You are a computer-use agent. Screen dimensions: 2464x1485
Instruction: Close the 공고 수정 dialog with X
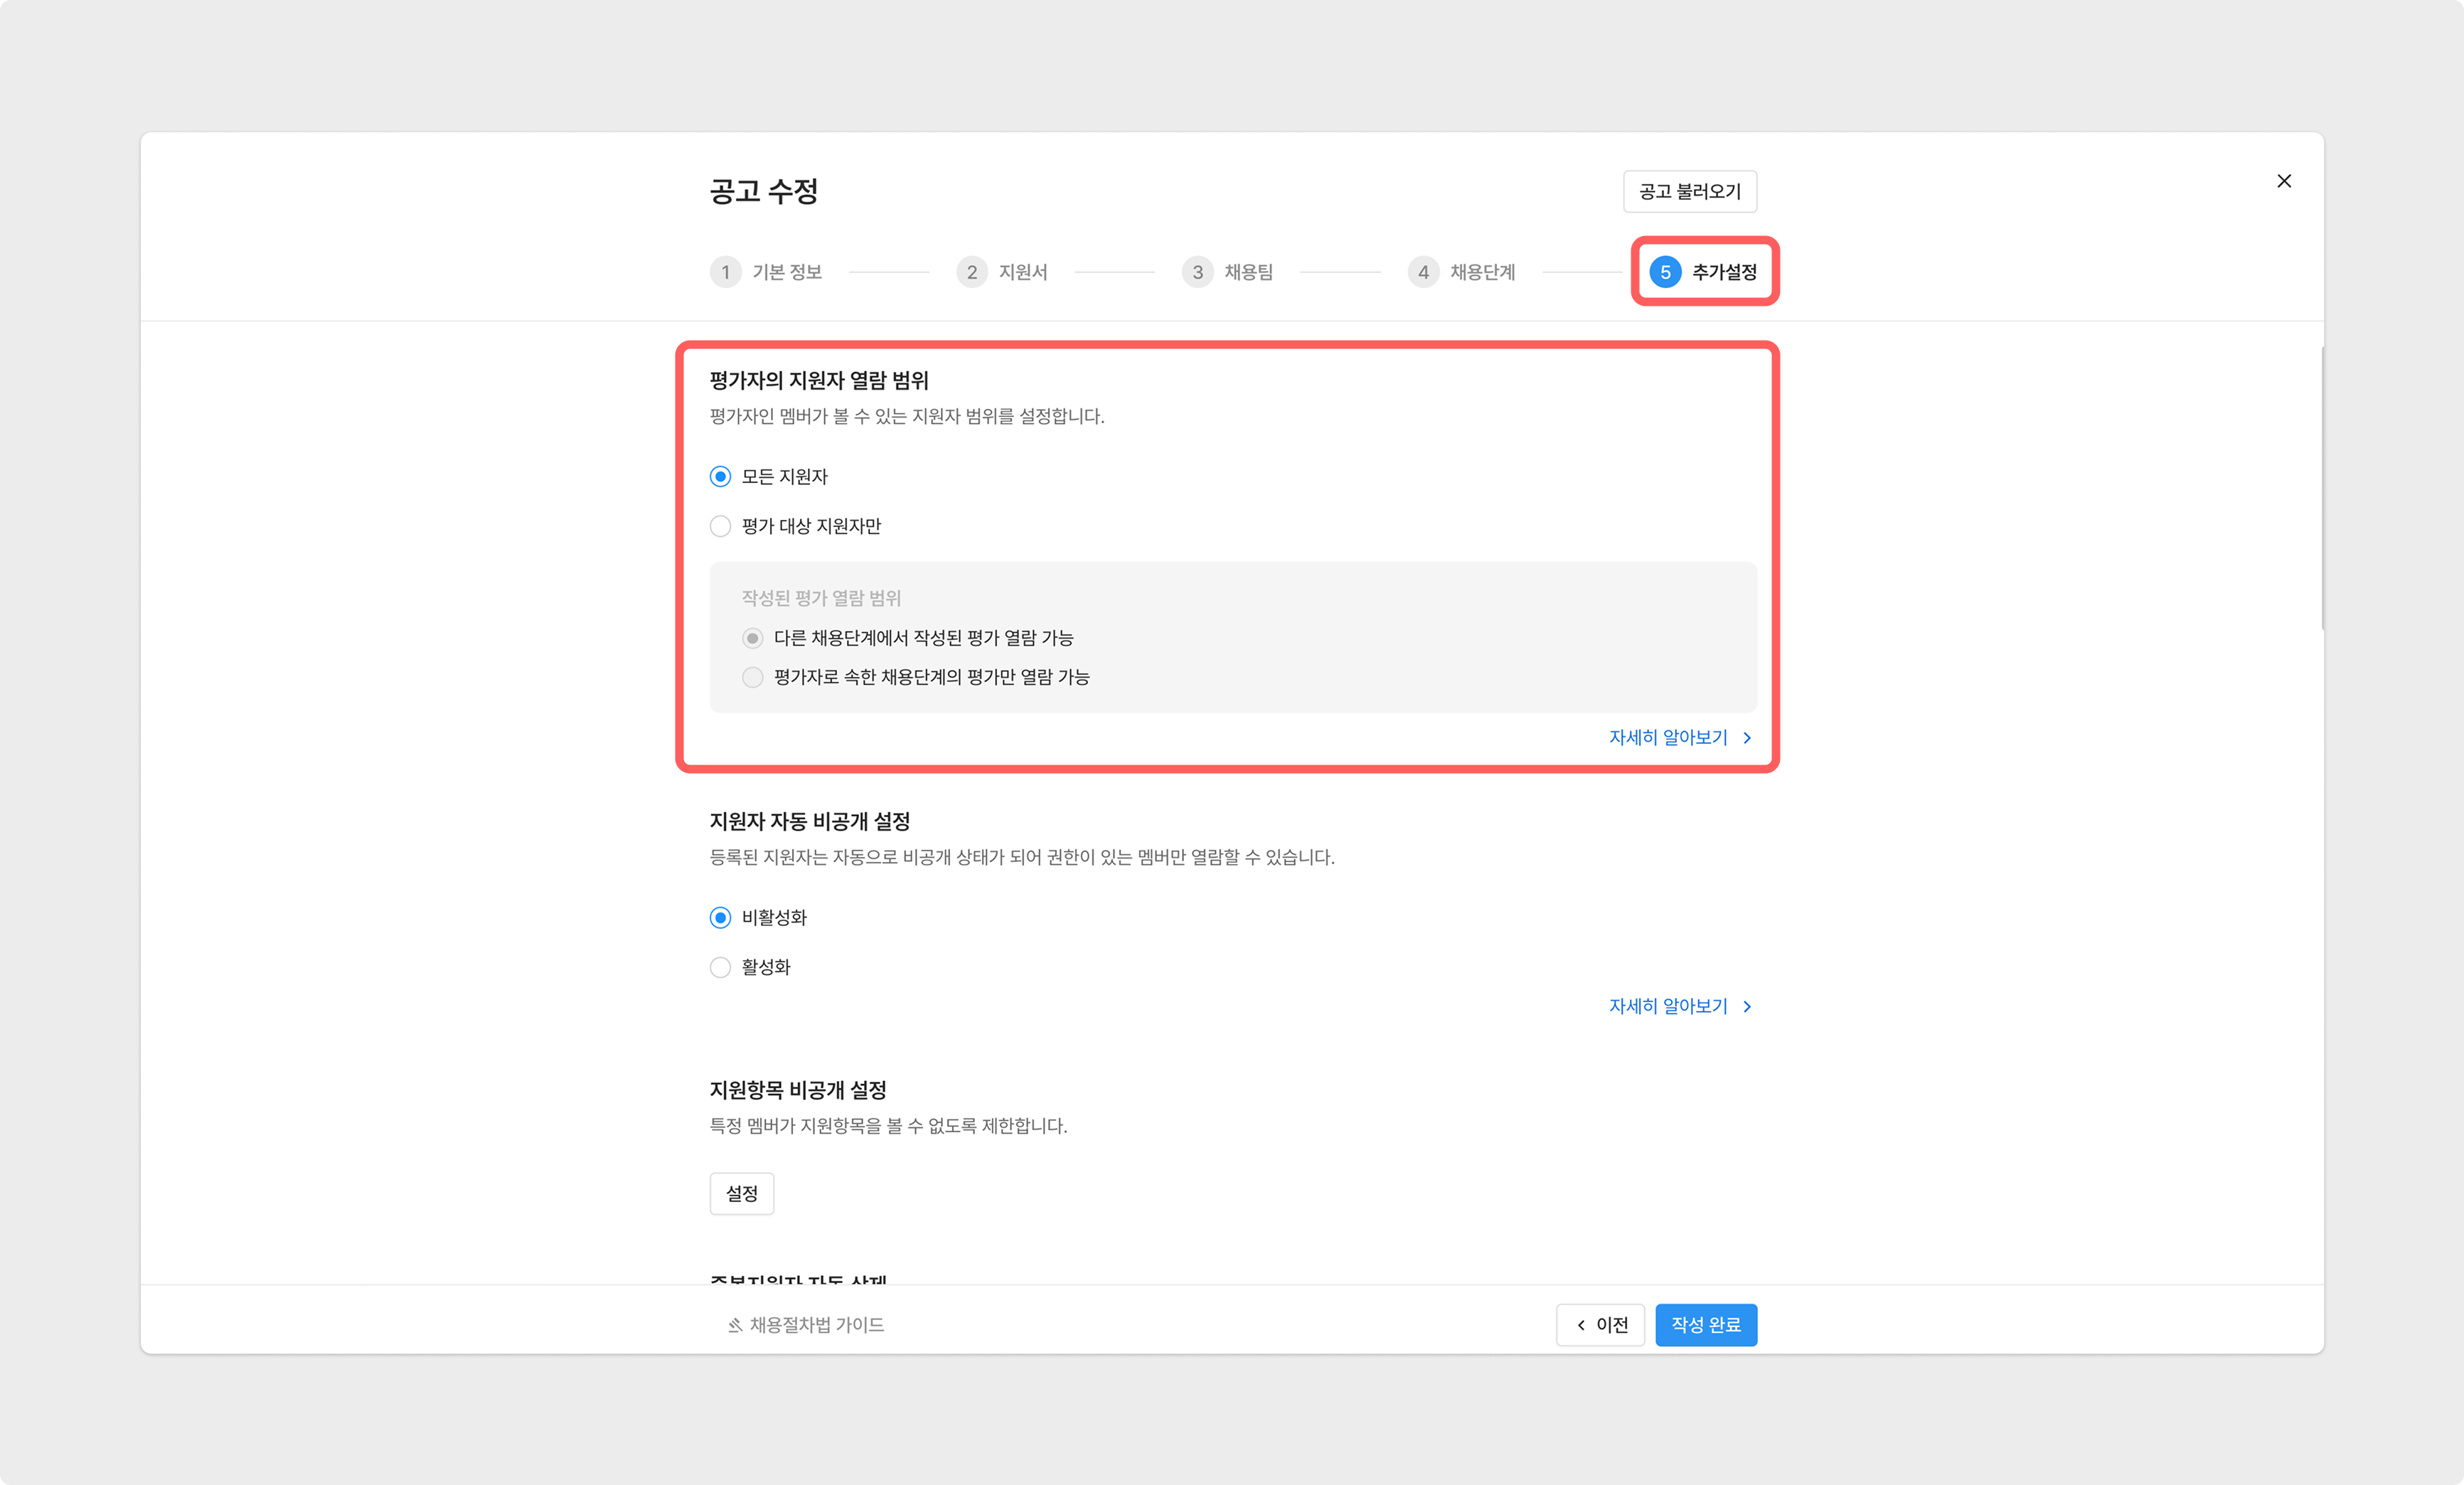(x=2284, y=181)
